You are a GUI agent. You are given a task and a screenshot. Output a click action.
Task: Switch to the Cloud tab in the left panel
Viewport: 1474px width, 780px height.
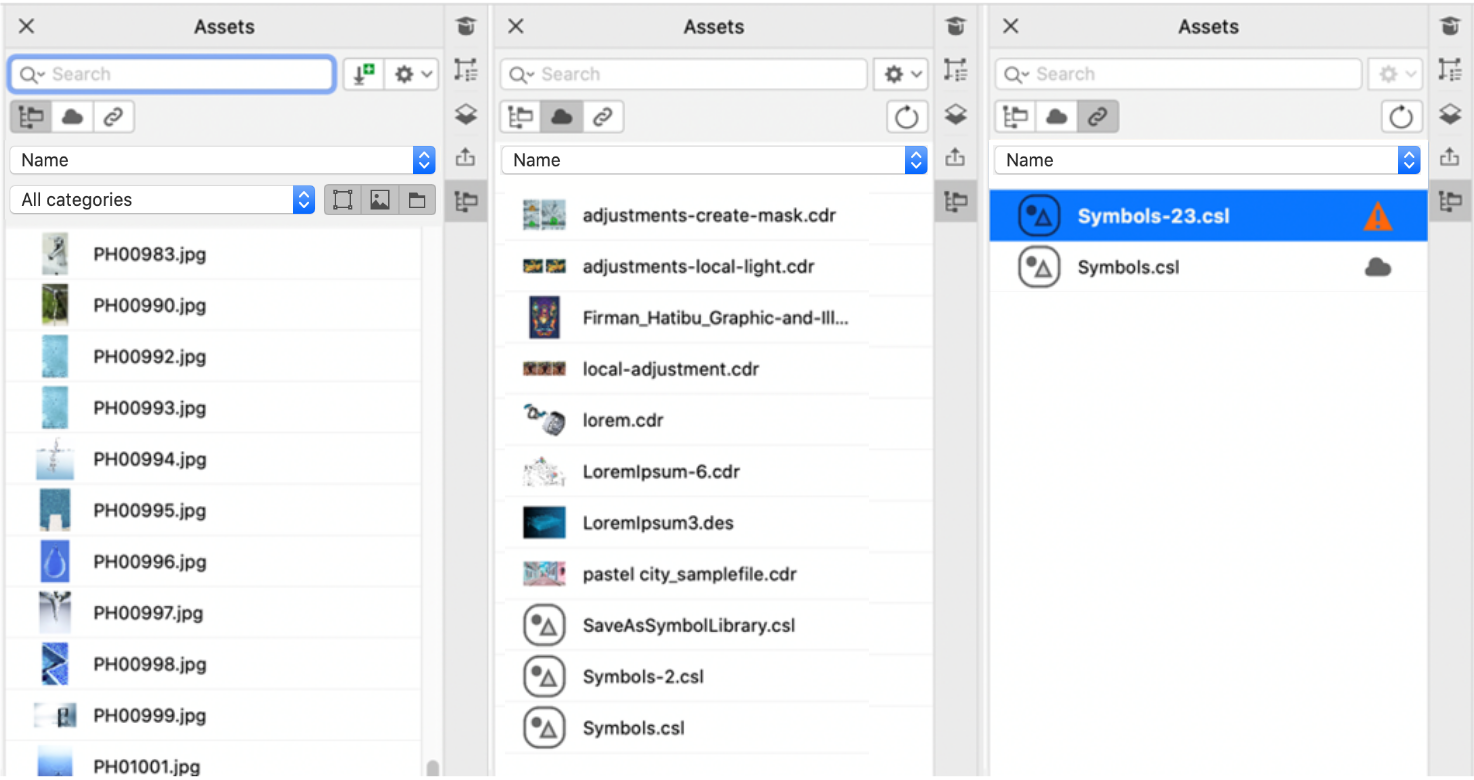coord(72,117)
